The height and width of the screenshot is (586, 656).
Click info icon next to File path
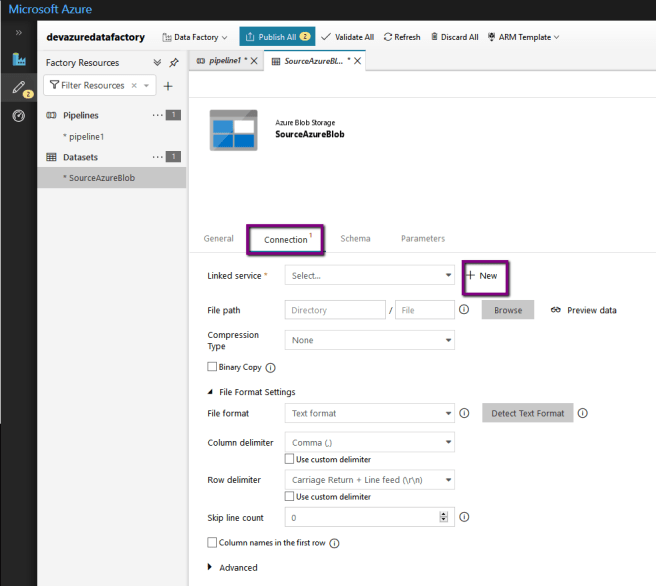(x=464, y=310)
